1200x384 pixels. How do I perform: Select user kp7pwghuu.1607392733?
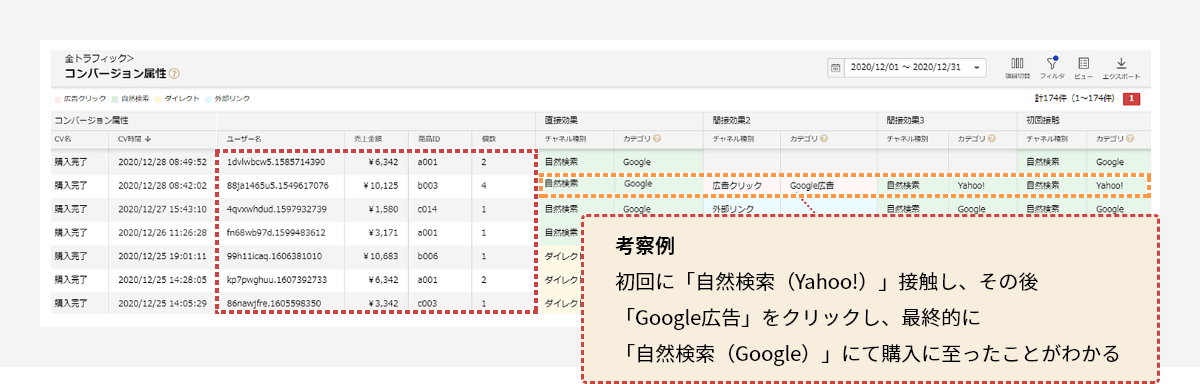coord(276,279)
